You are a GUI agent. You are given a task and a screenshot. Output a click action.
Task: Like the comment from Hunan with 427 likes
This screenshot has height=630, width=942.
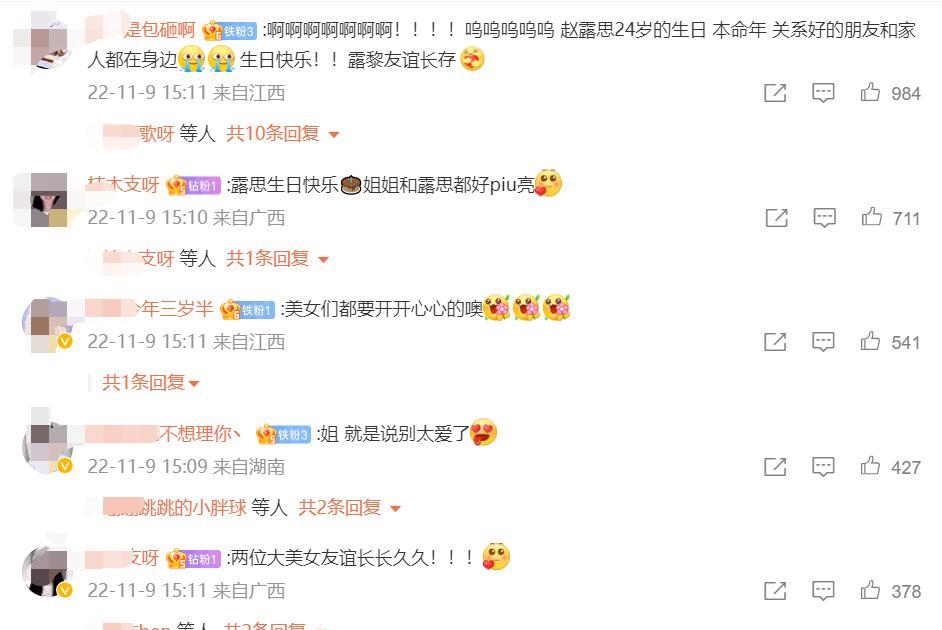coord(870,465)
